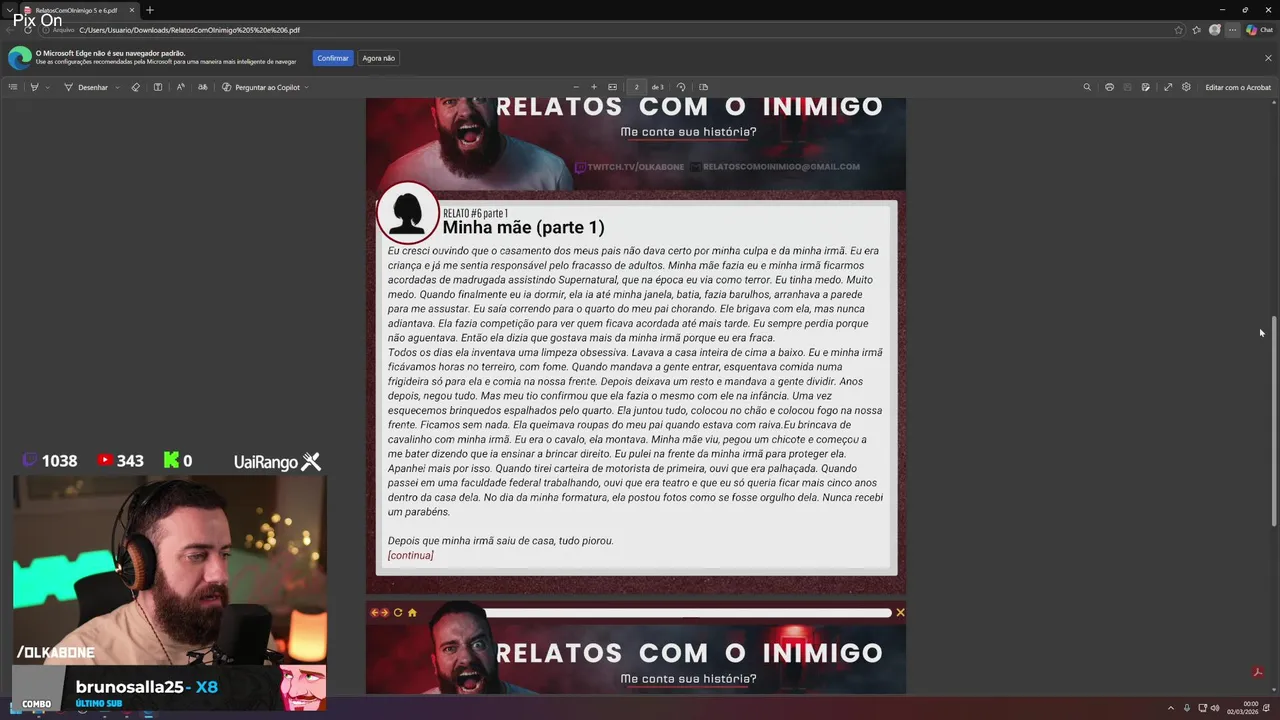Open a new browser tab
The height and width of the screenshot is (720, 1280).
150,10
